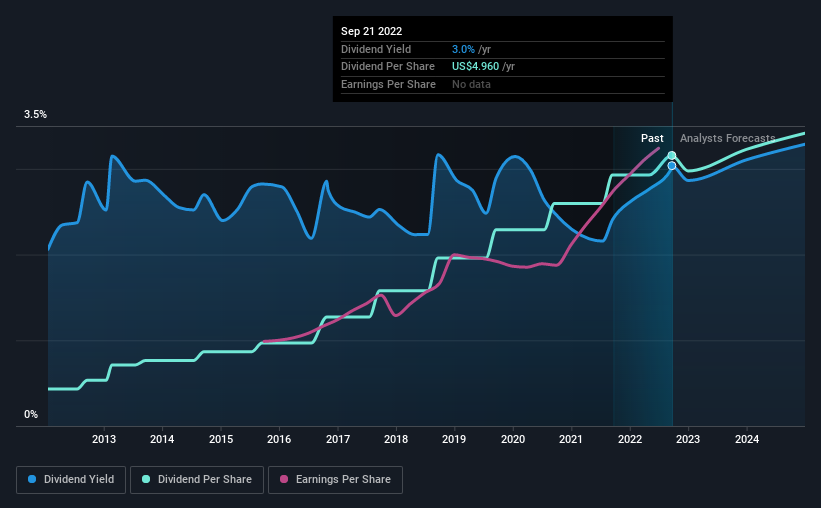Toggle the Dividend Per Share legend button
This screenshot has width=821, height=508.
click(197, 480)
